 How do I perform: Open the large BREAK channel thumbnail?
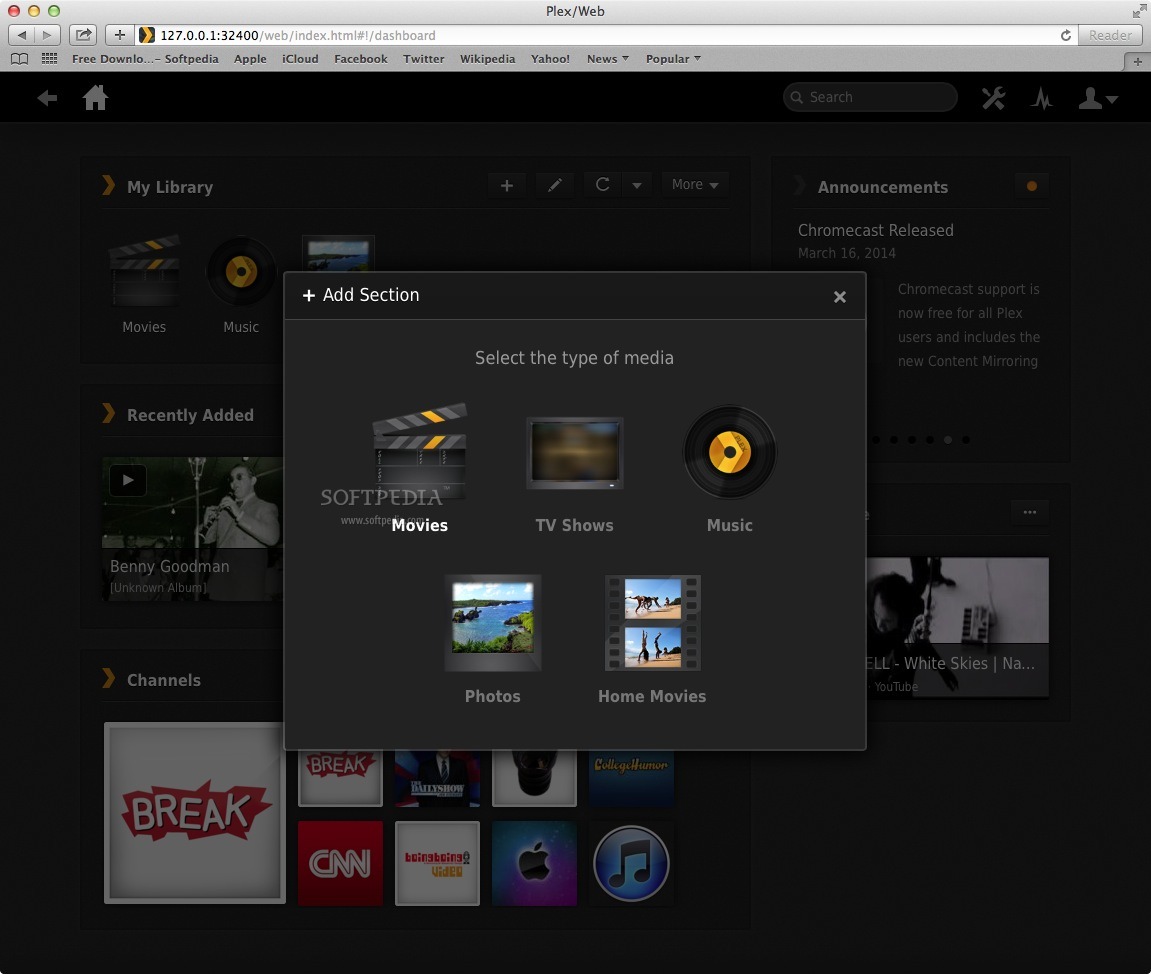[x=195, y=813]
